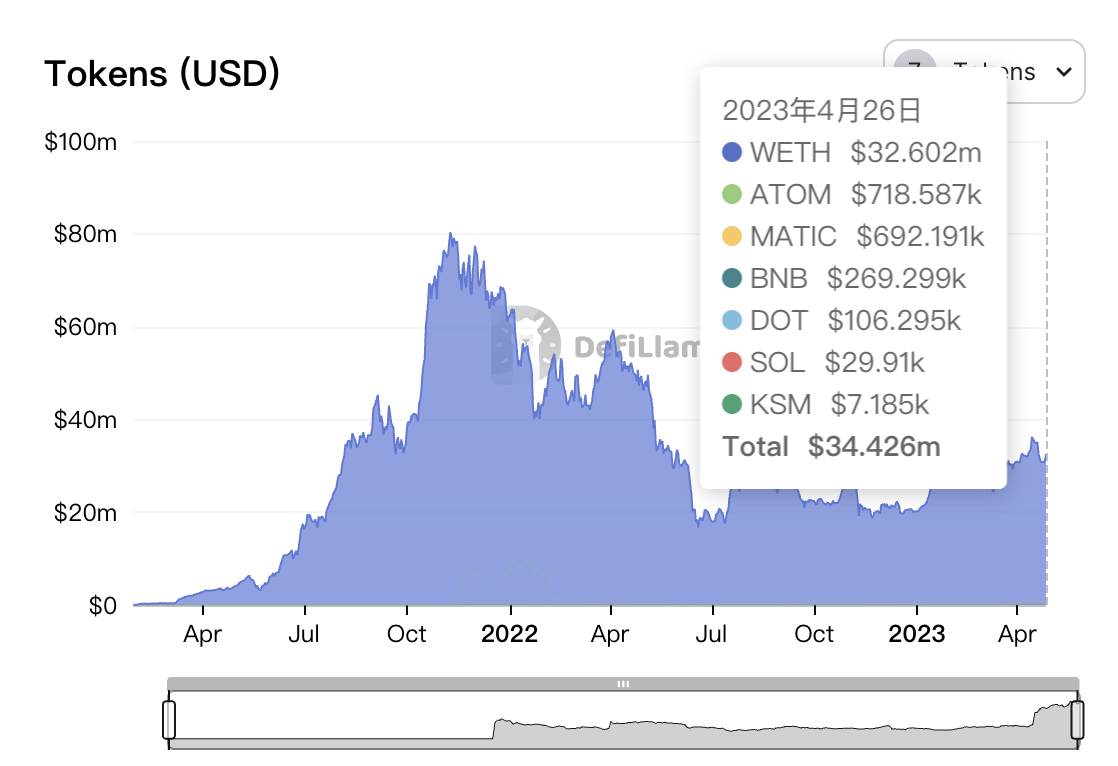1118x766 pixels.
Task: Click the ATOM light green legend dot
Action: point(732,194)
